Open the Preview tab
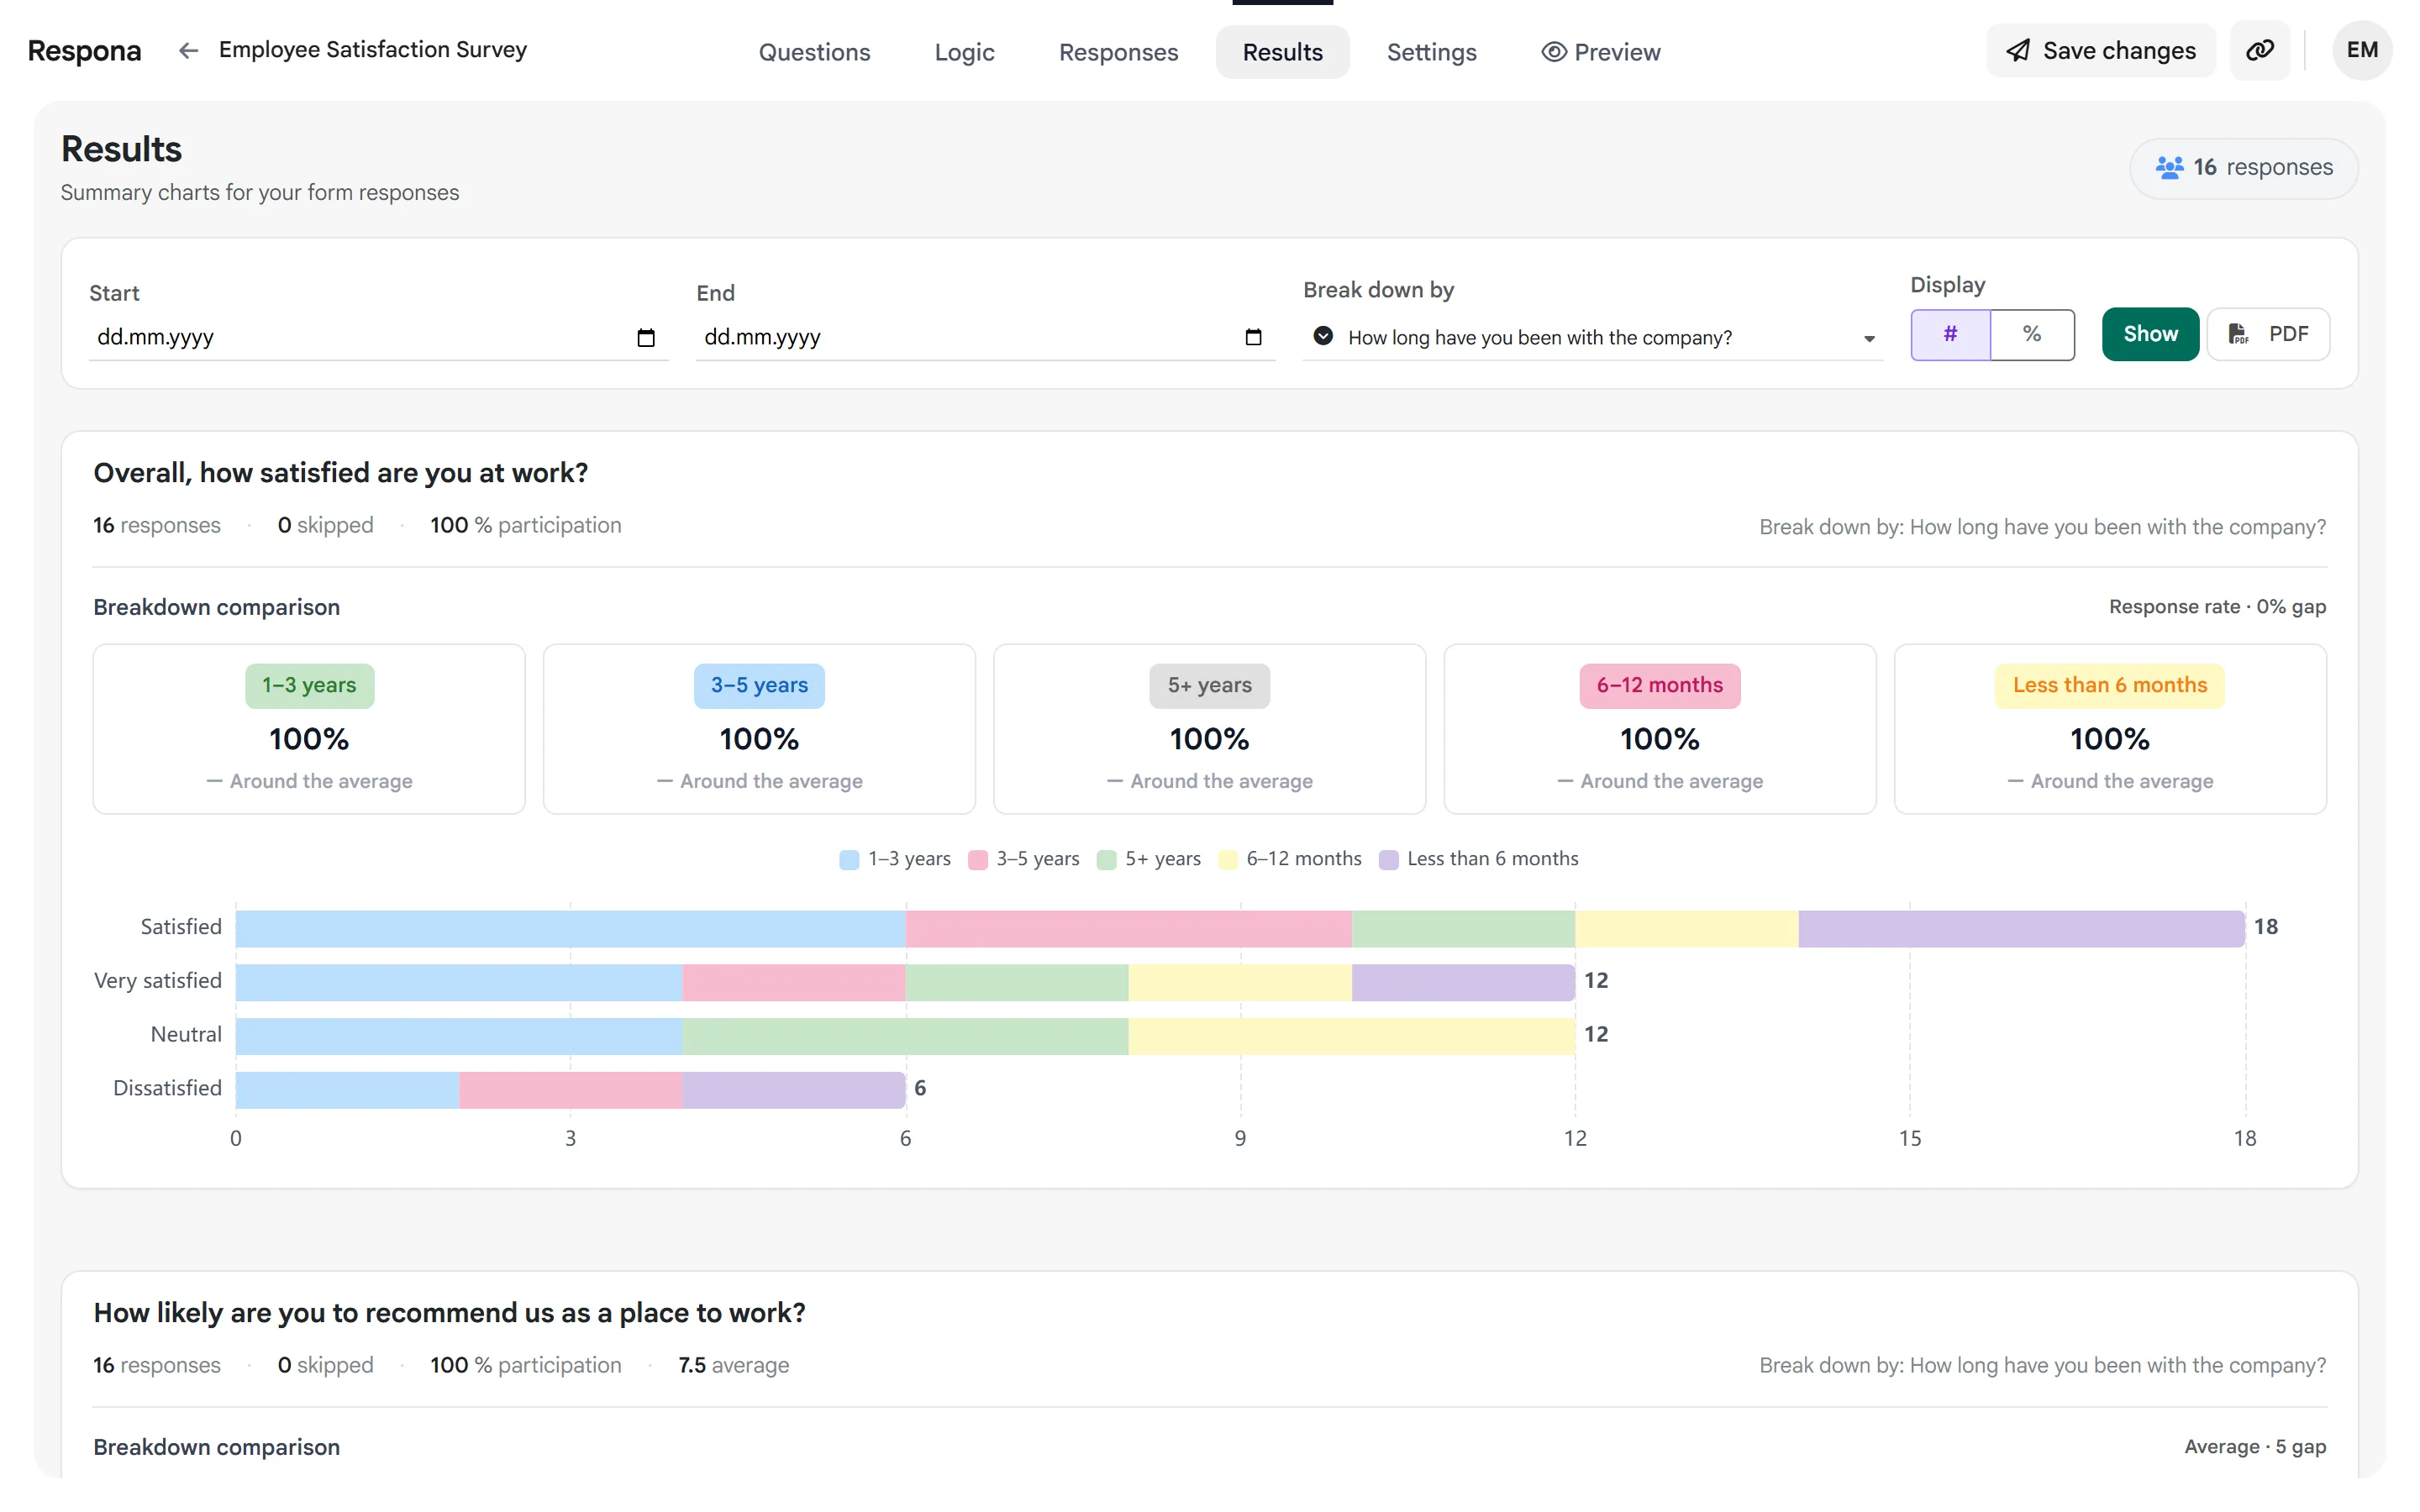 click(1601, 52)
